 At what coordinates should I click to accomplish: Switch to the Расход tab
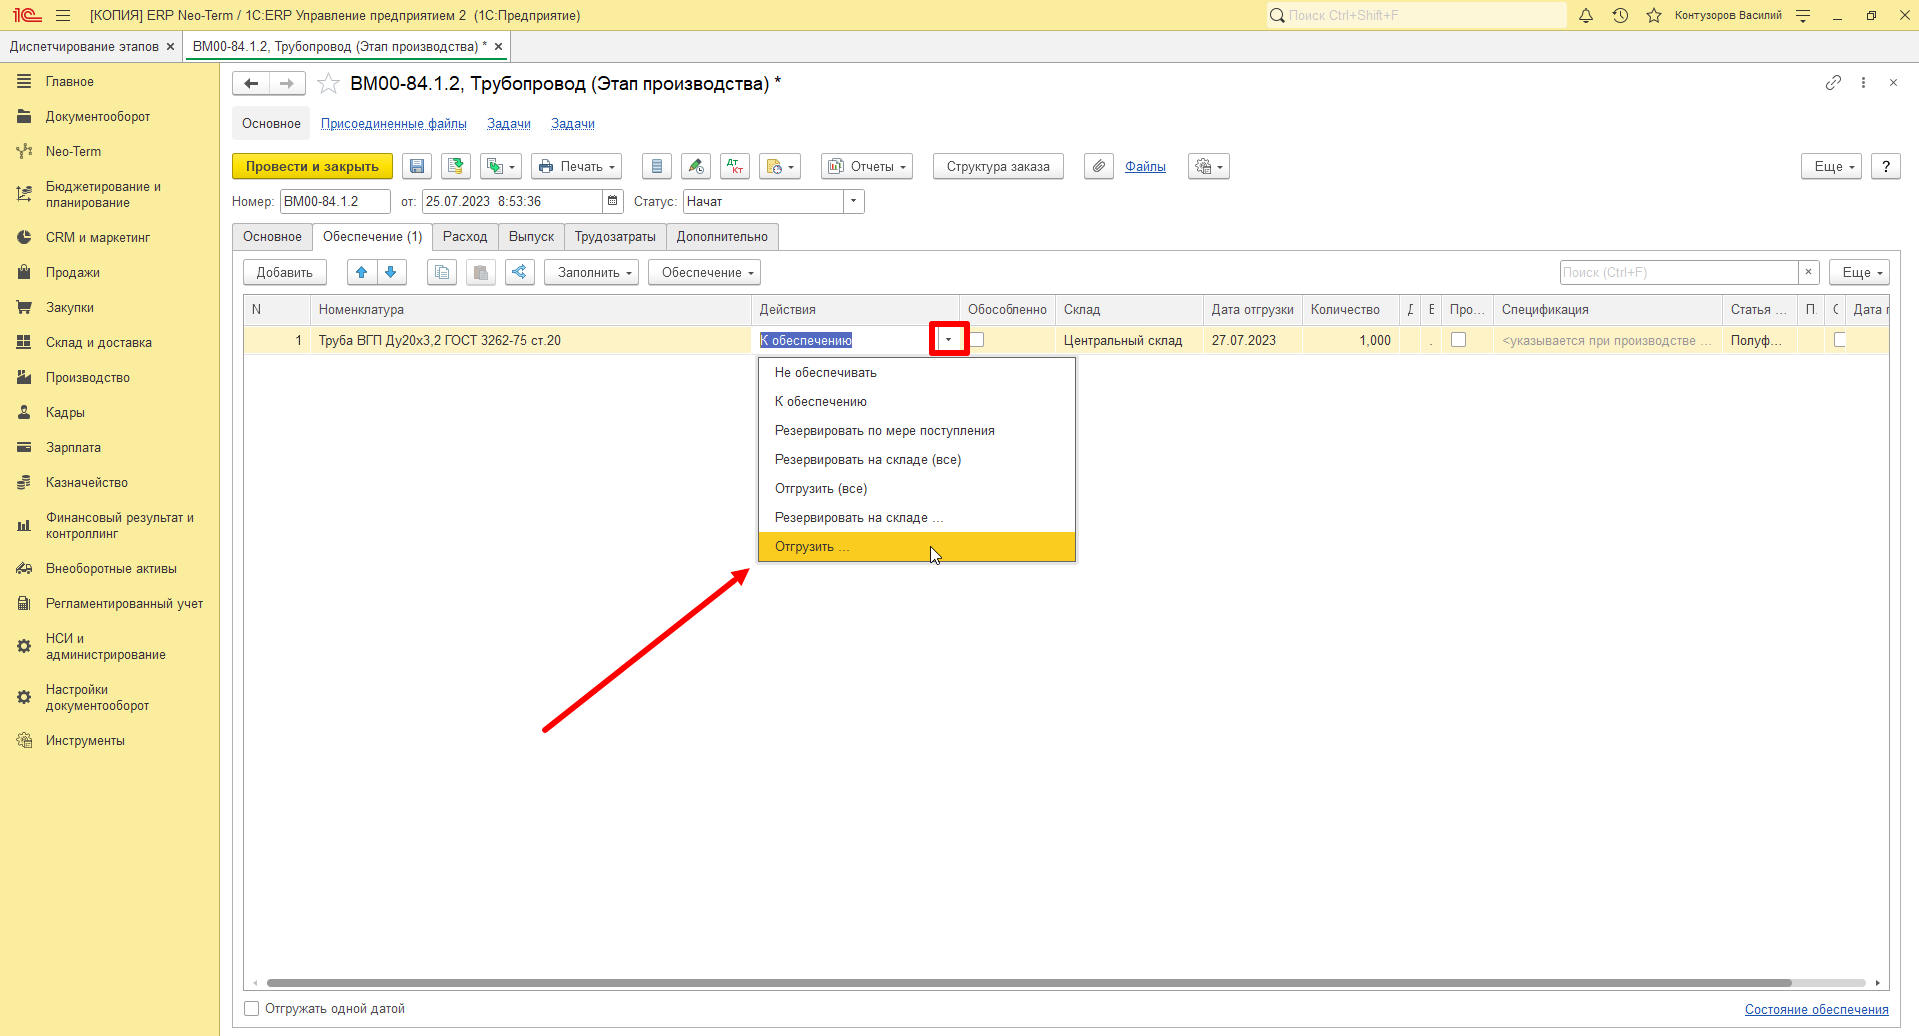click(x=465, y=237)
